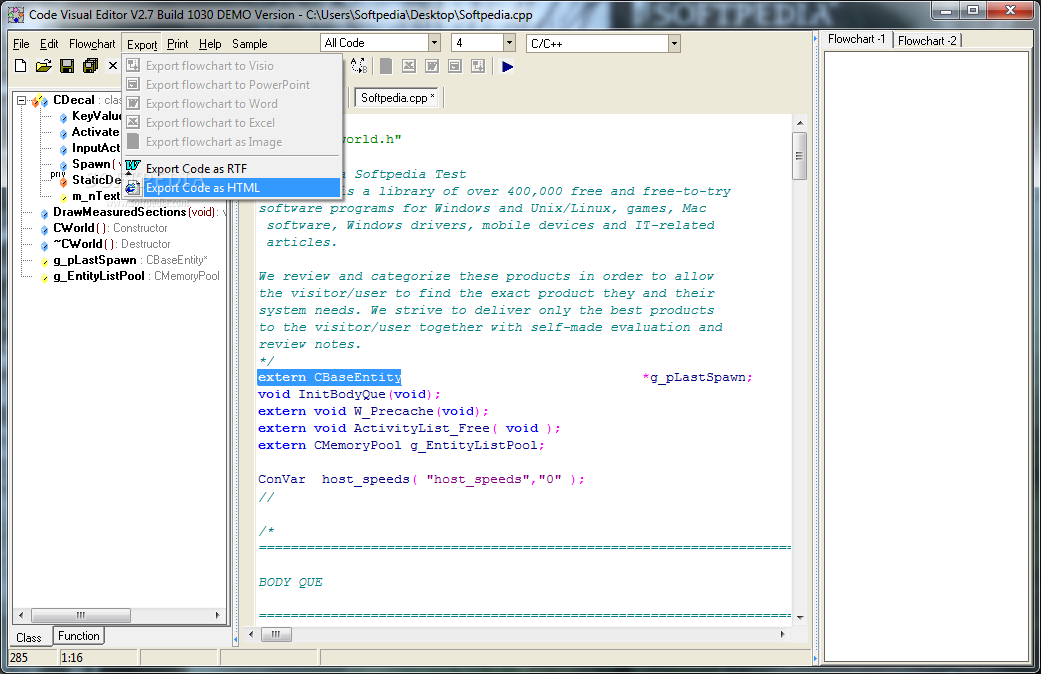
Task: Click the 'void InitBodyQue(void);' code line
Action: click(349, 394)
